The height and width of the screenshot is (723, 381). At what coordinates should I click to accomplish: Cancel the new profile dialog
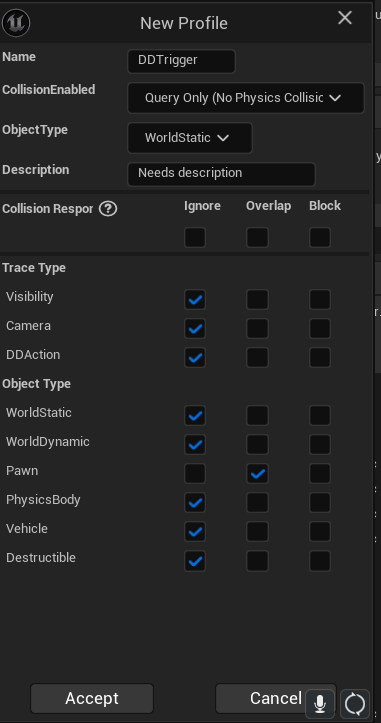[276, 698]
